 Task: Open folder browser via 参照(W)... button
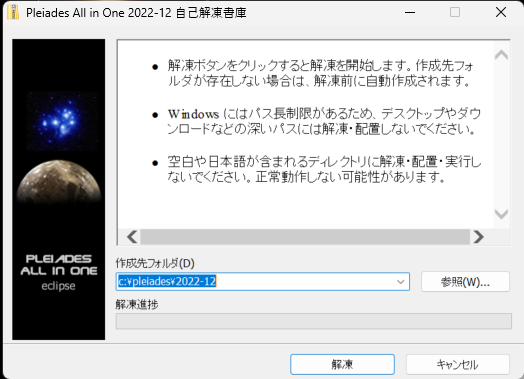(465, 282)
